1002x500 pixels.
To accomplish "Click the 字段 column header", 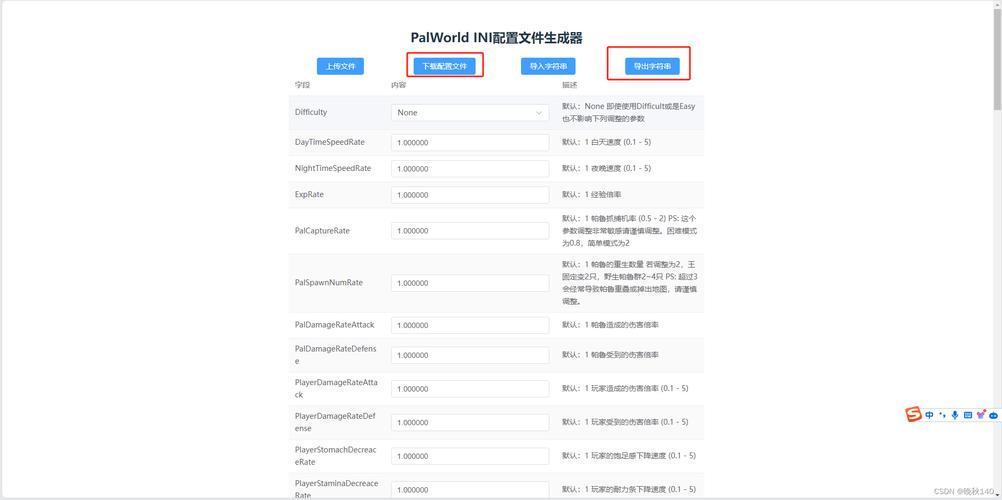I will 302,84.
